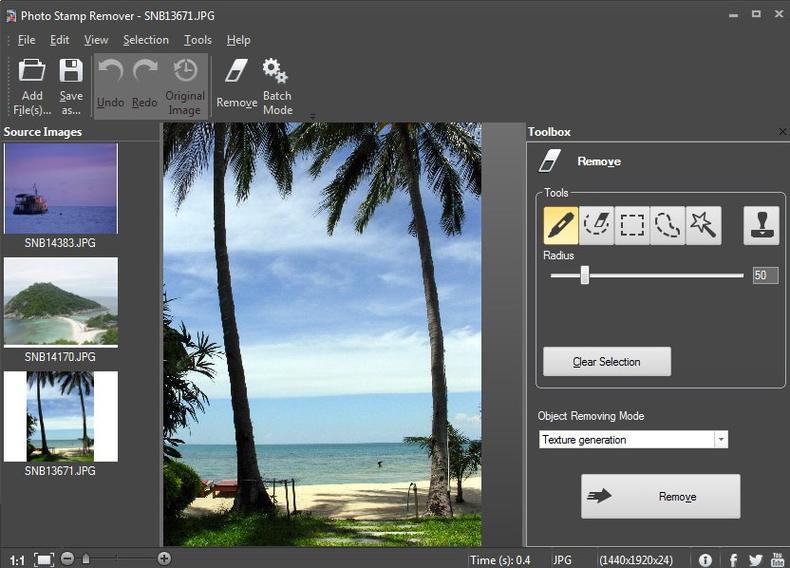The image size is (790, 568).
Task: Set zoom to 1:1 actual size
Action: click(x=17, y=560)
